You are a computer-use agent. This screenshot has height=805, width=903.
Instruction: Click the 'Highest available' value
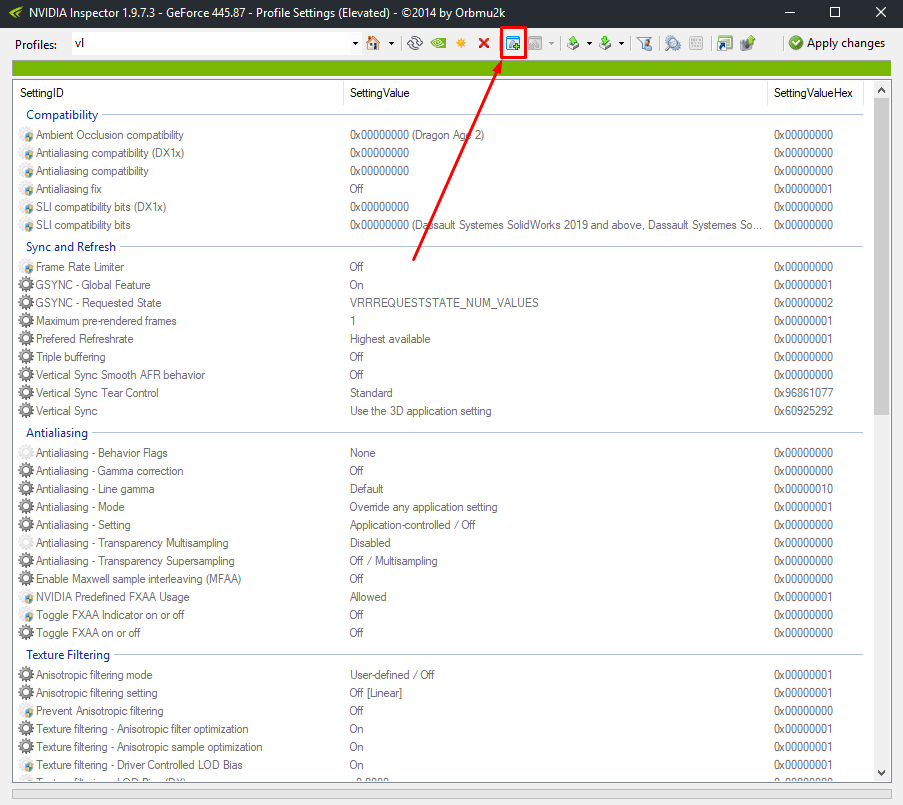pyautogui.click(x=390, y=339)
